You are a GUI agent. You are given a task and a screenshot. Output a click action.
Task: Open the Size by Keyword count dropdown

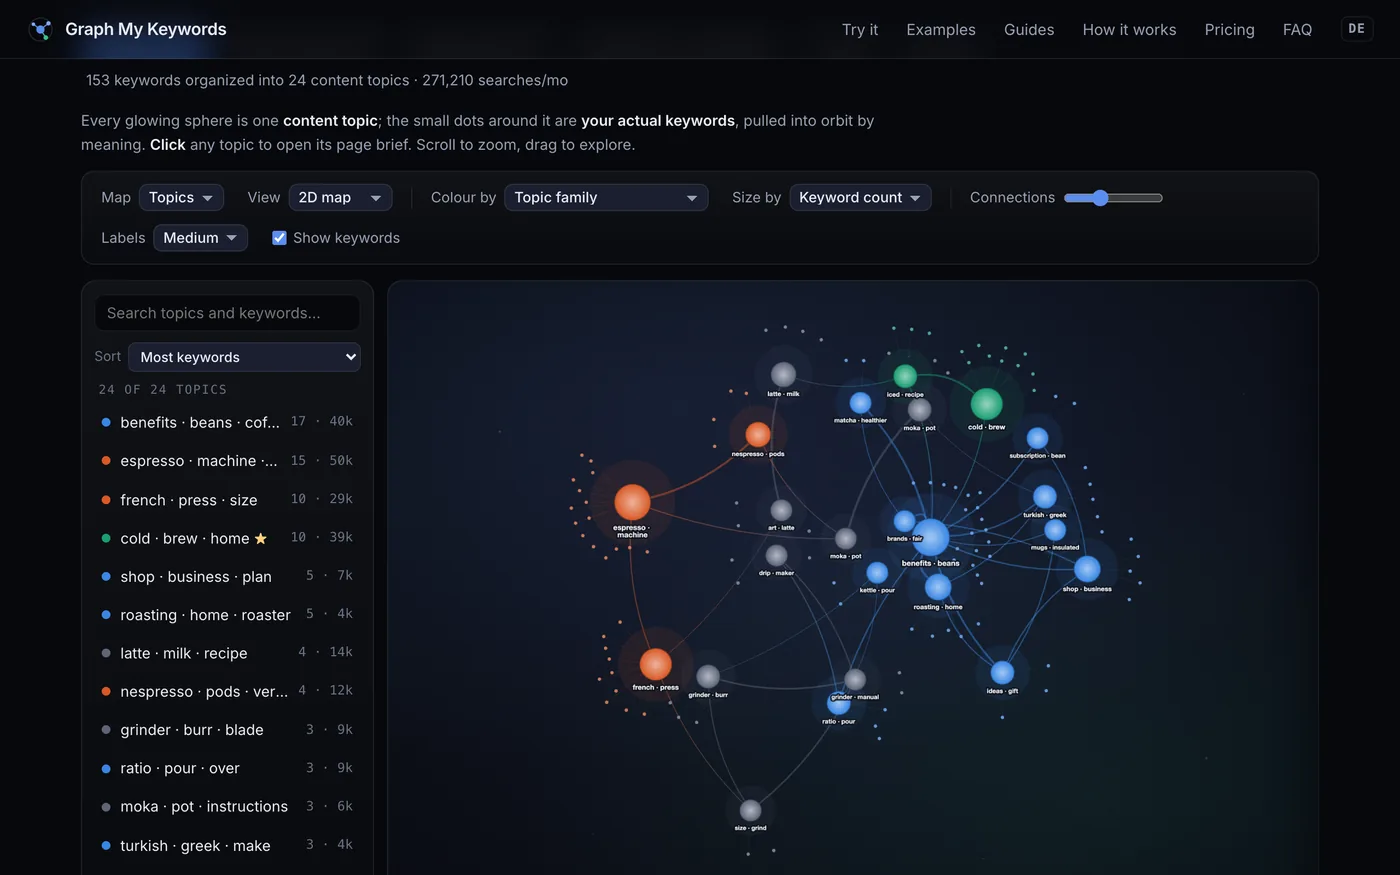[x=860, y=198]
